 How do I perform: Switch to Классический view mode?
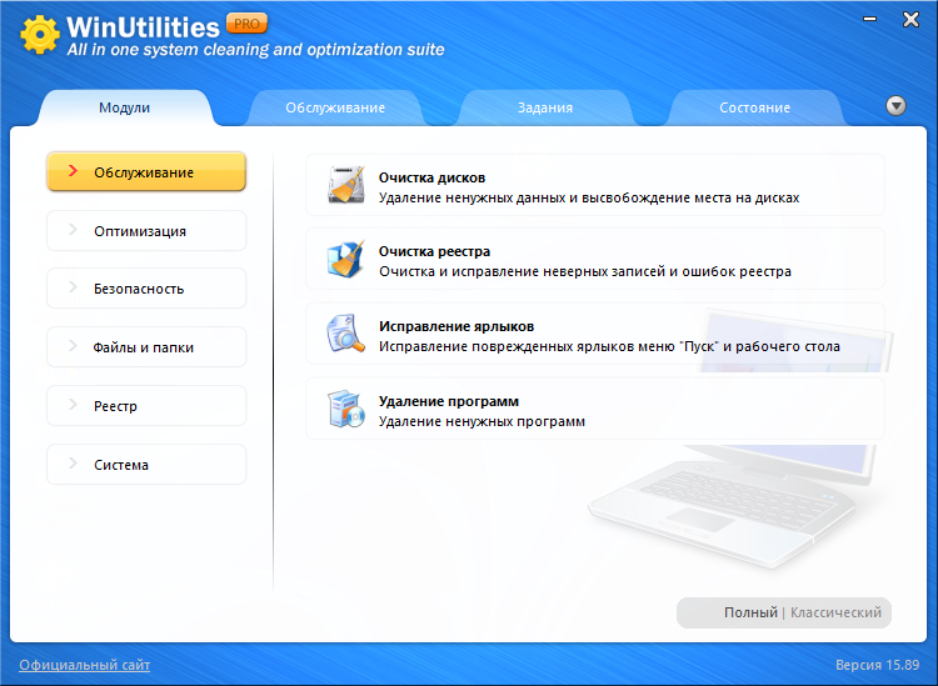836,612
